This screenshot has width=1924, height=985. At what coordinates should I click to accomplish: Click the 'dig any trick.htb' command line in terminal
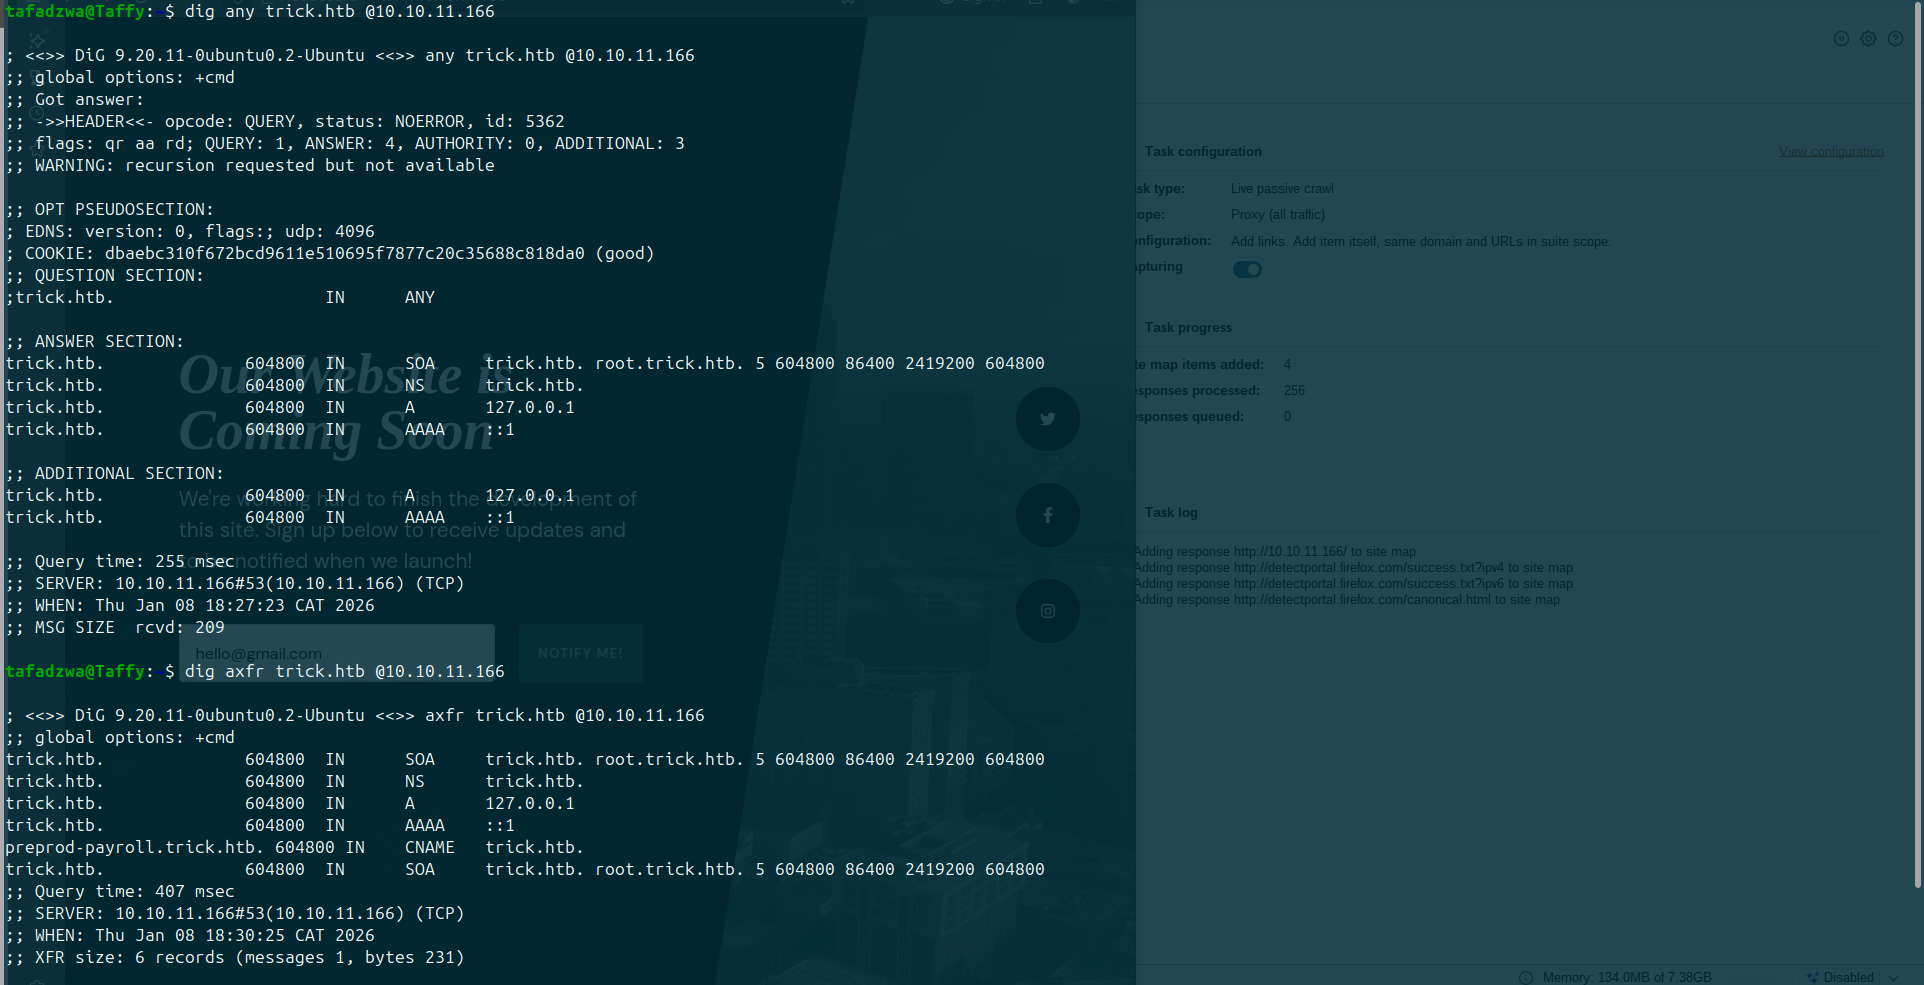250,11
